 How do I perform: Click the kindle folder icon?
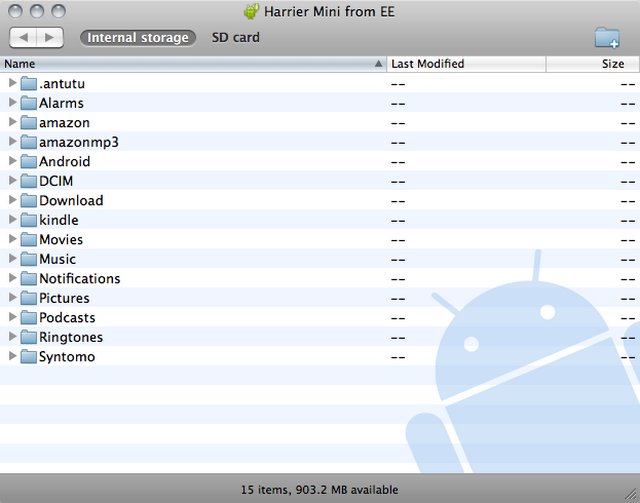28,220
